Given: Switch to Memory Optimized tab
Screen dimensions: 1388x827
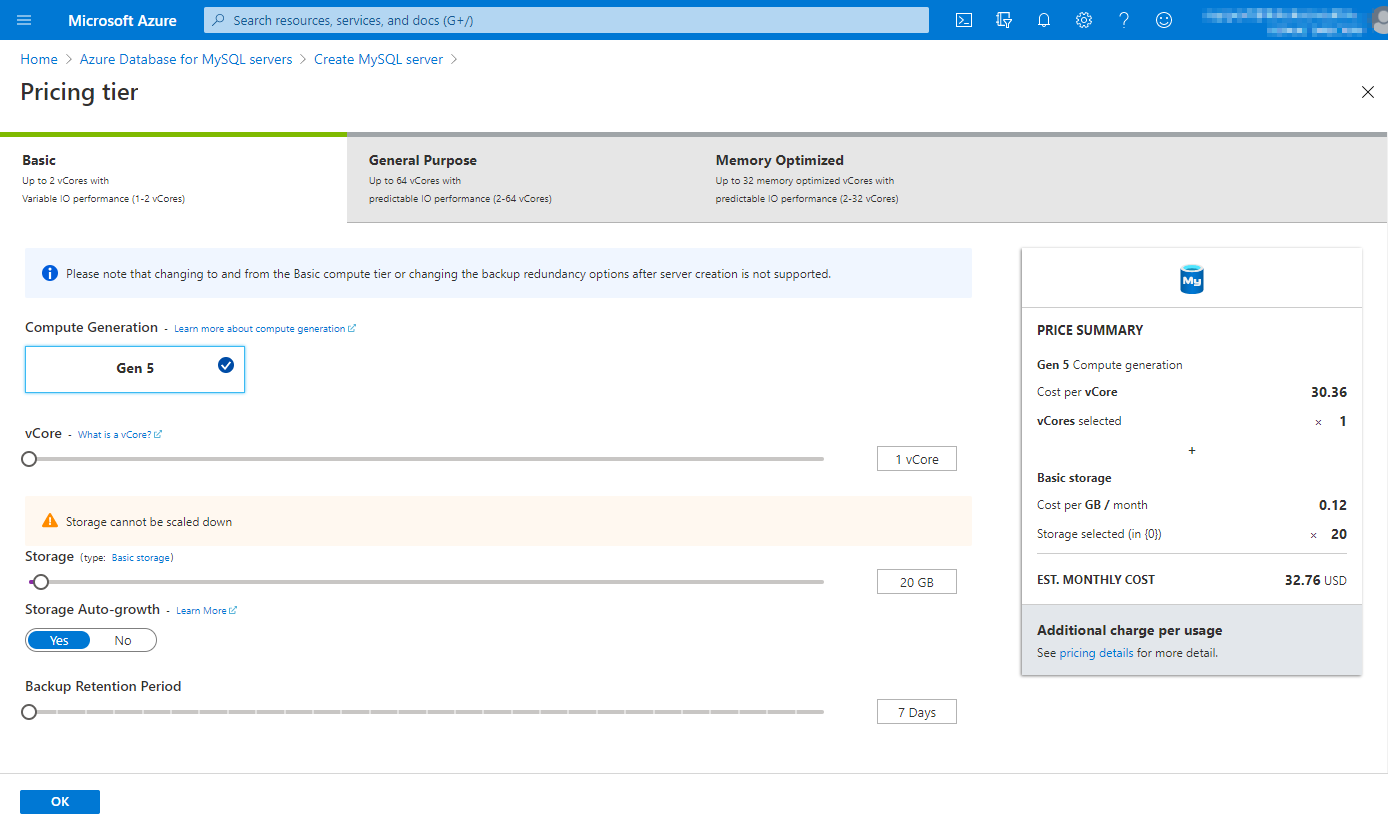Looking at the screenshot, I should pos(868,179).
